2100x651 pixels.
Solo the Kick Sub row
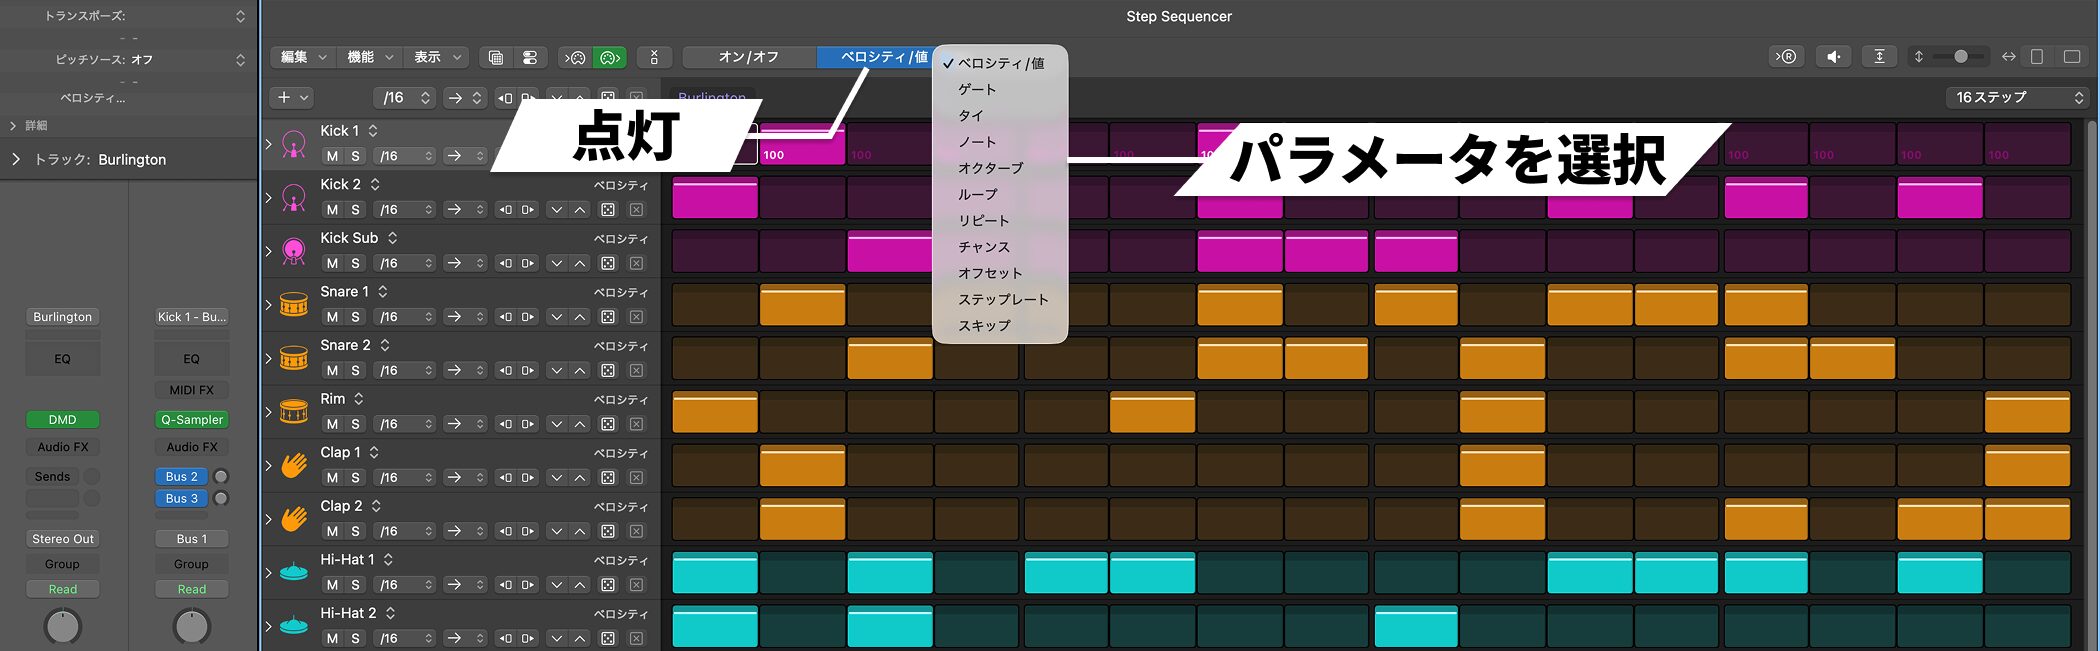point(355,263)
